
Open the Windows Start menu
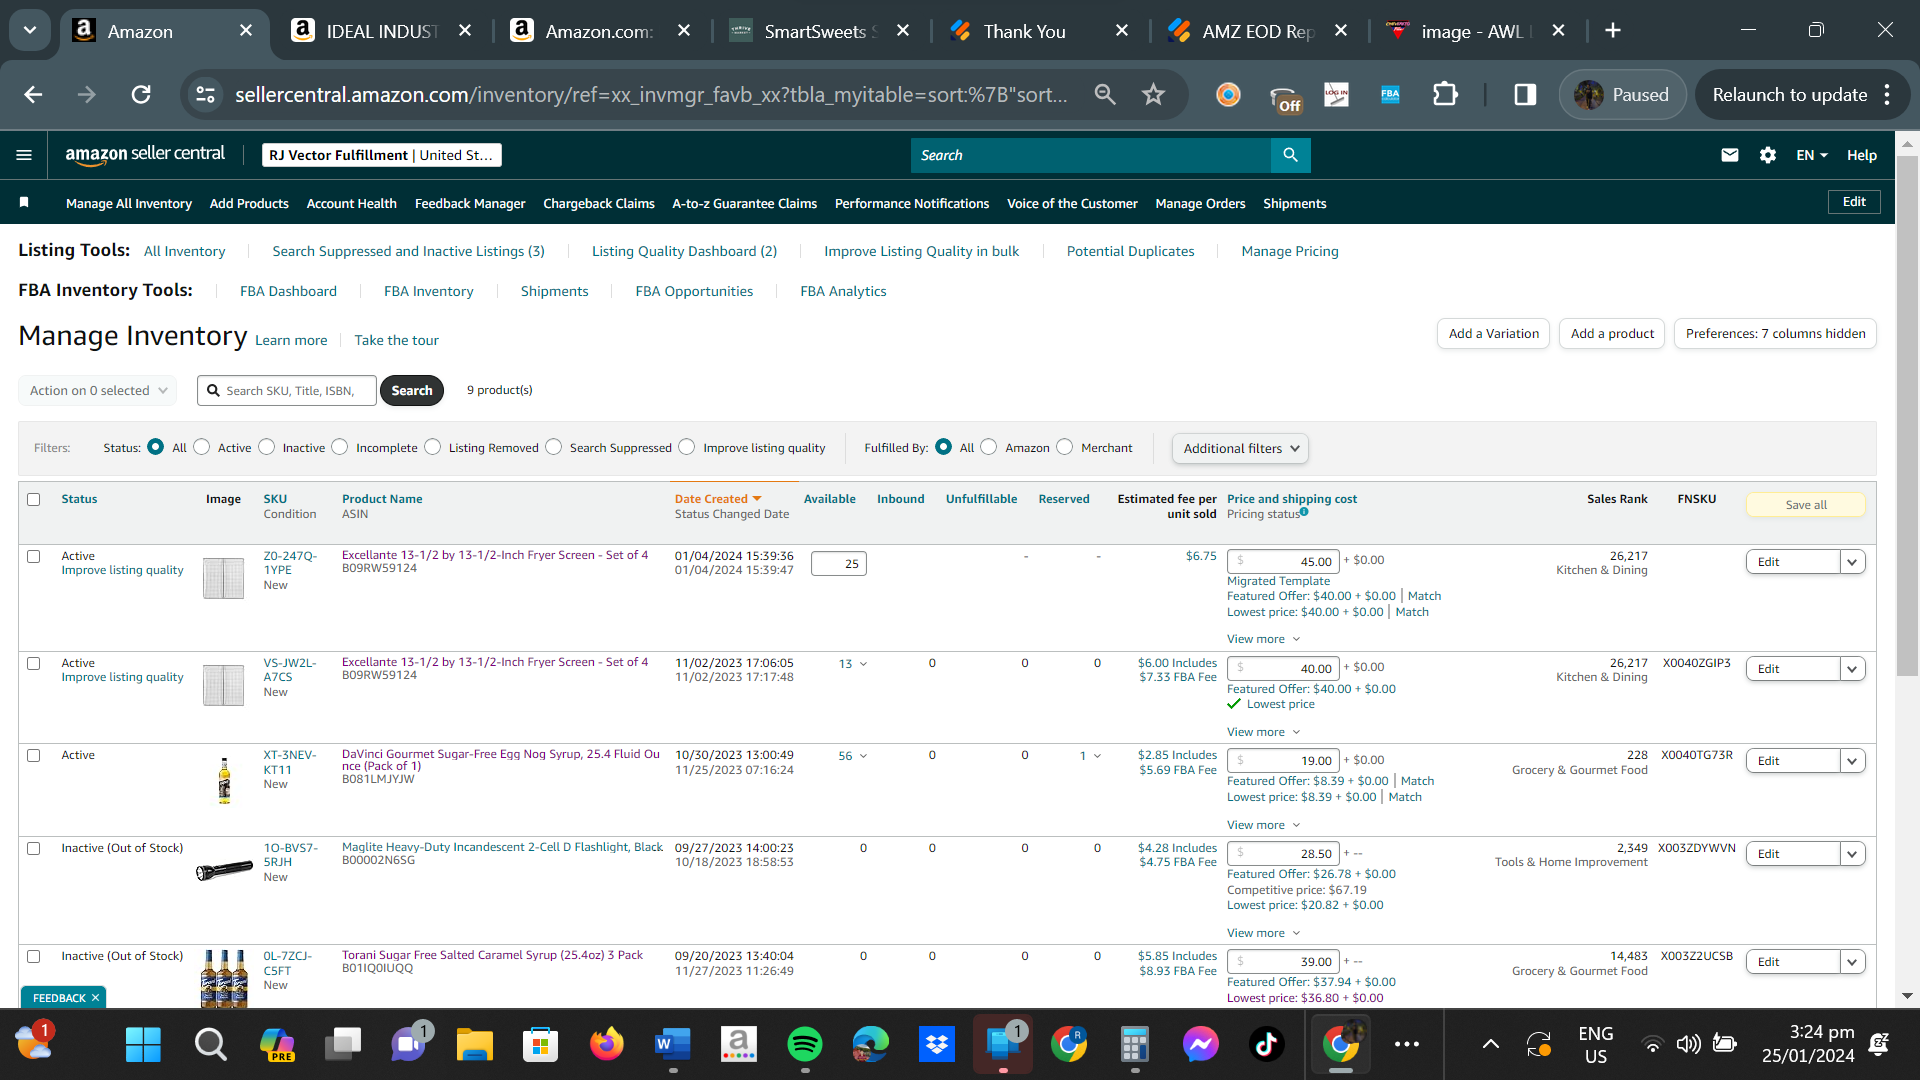(143, 1045)
